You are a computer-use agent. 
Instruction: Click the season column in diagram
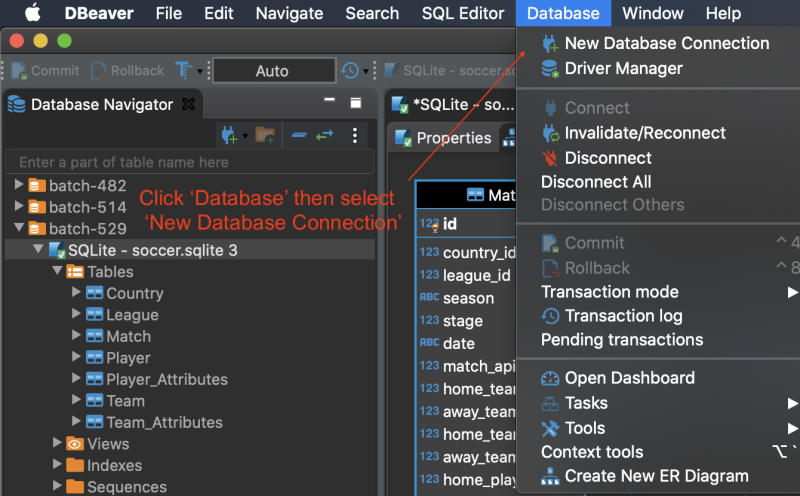(468, 298)
